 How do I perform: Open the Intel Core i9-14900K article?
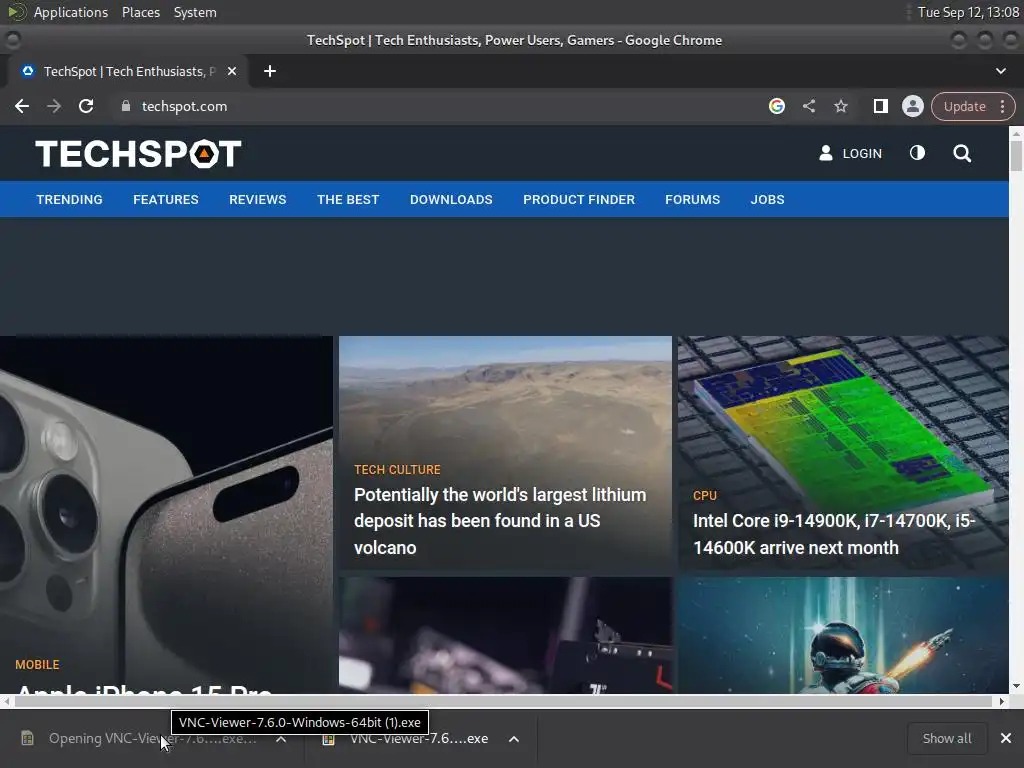click(x=834, y=534)
